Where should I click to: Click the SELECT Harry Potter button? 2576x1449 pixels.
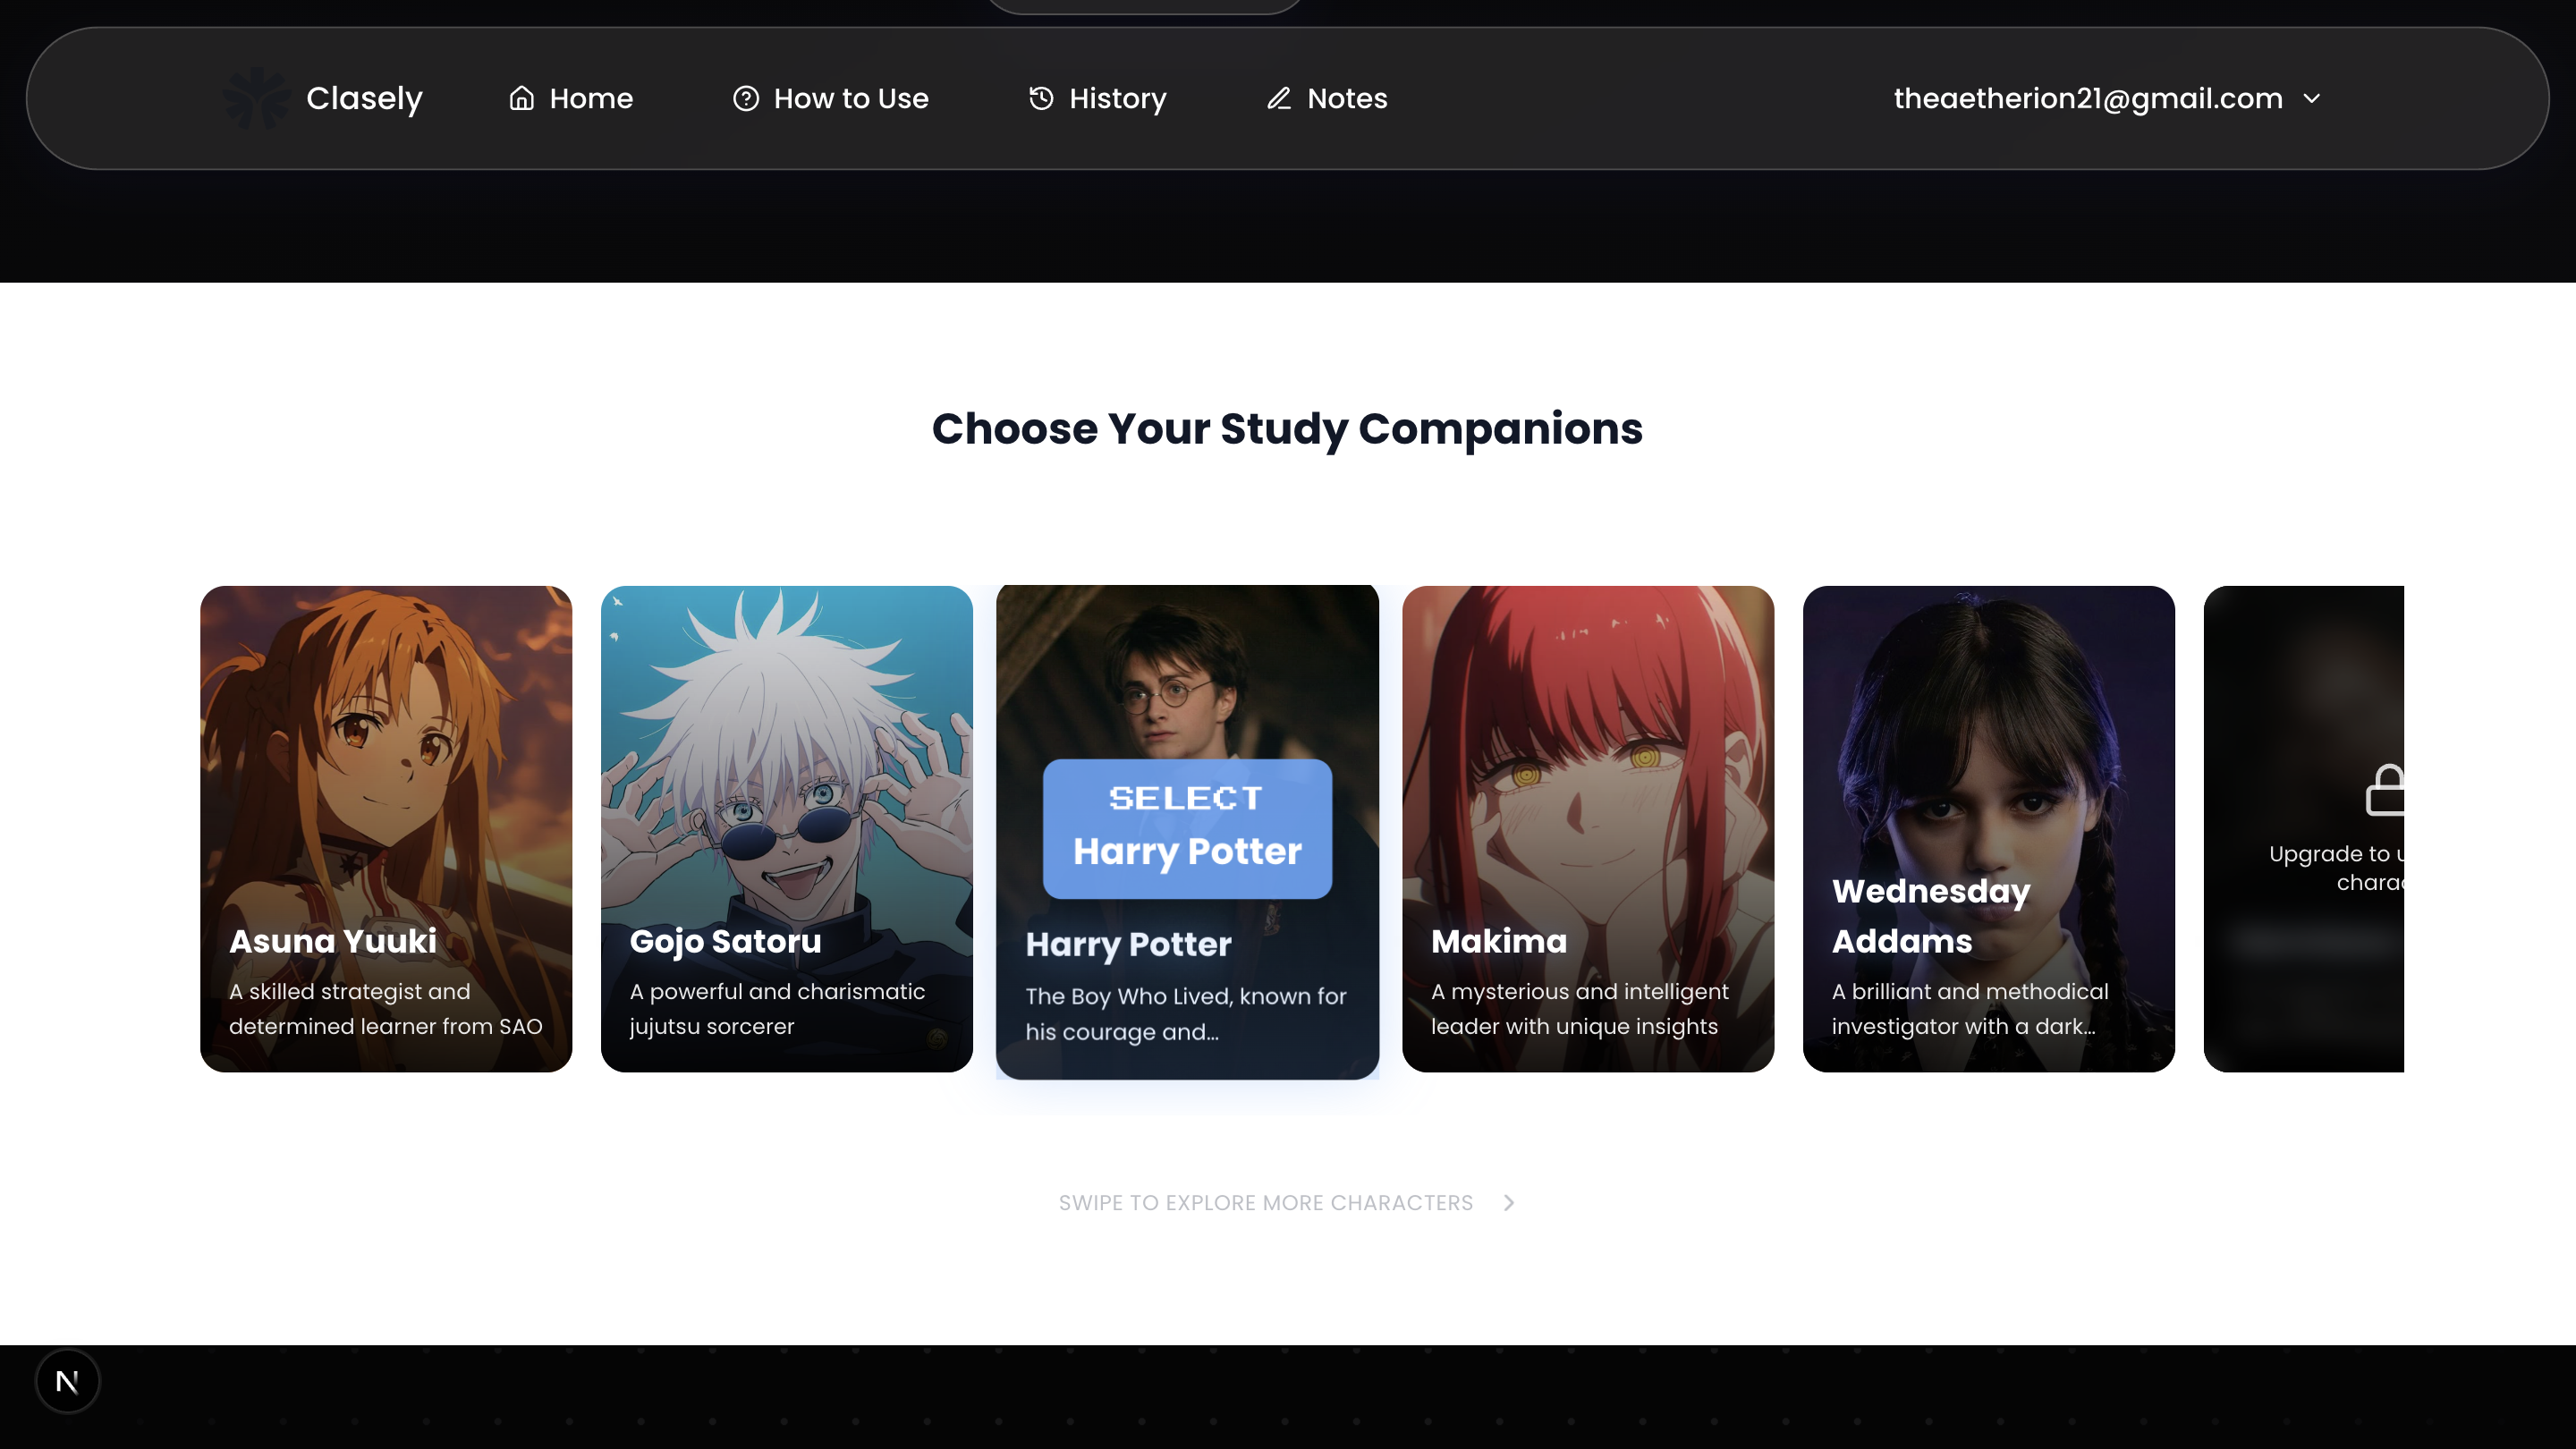(x=1187, y=828)
